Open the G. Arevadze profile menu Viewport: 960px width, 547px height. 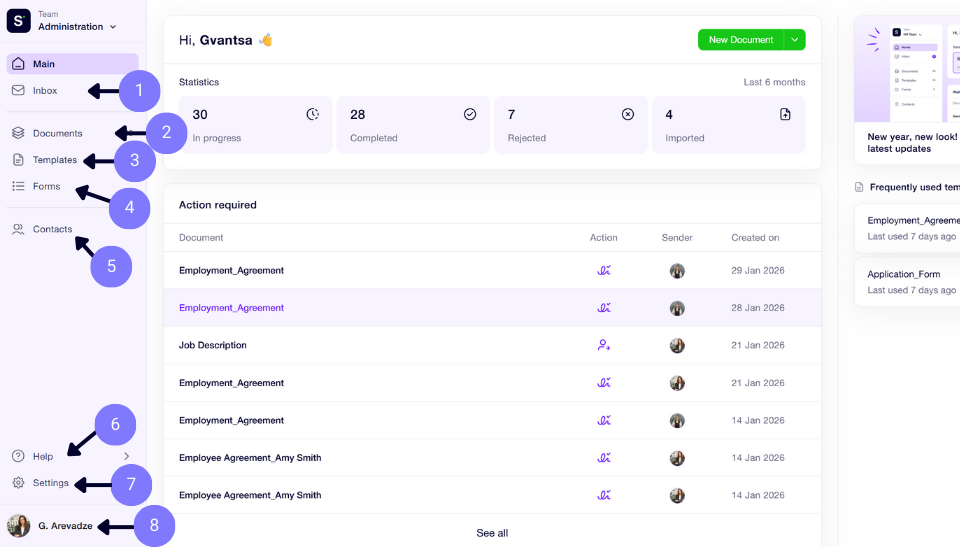tap(52, 526)
